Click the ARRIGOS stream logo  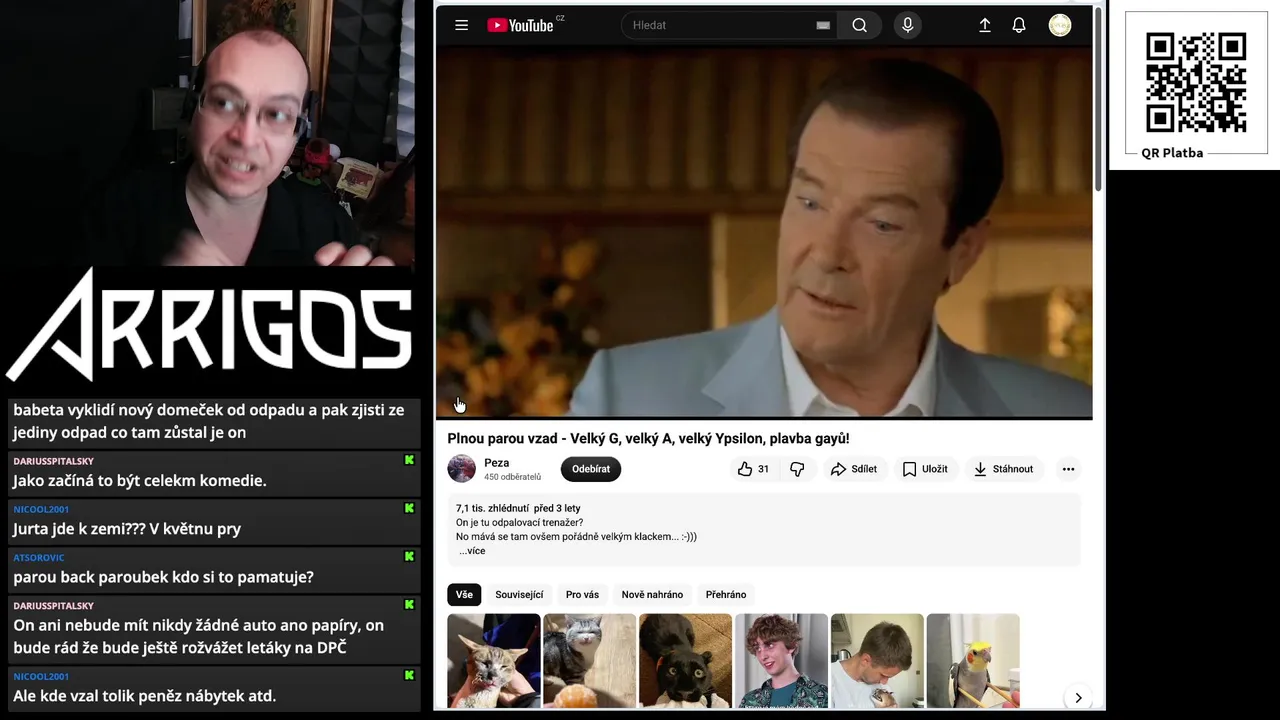(208, 325)
